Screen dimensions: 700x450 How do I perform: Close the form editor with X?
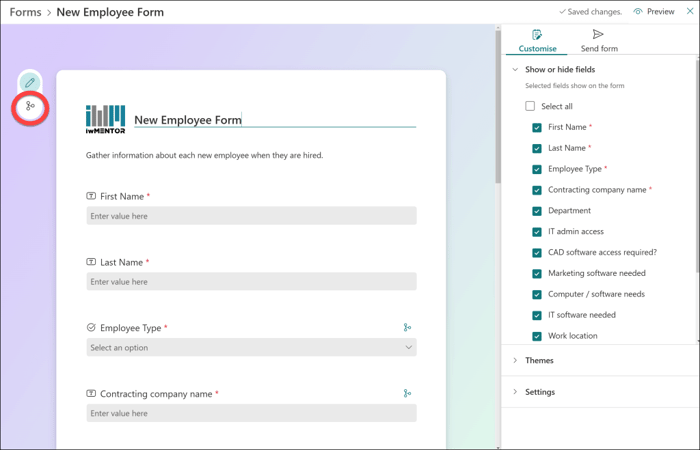(x=689, y=12)
